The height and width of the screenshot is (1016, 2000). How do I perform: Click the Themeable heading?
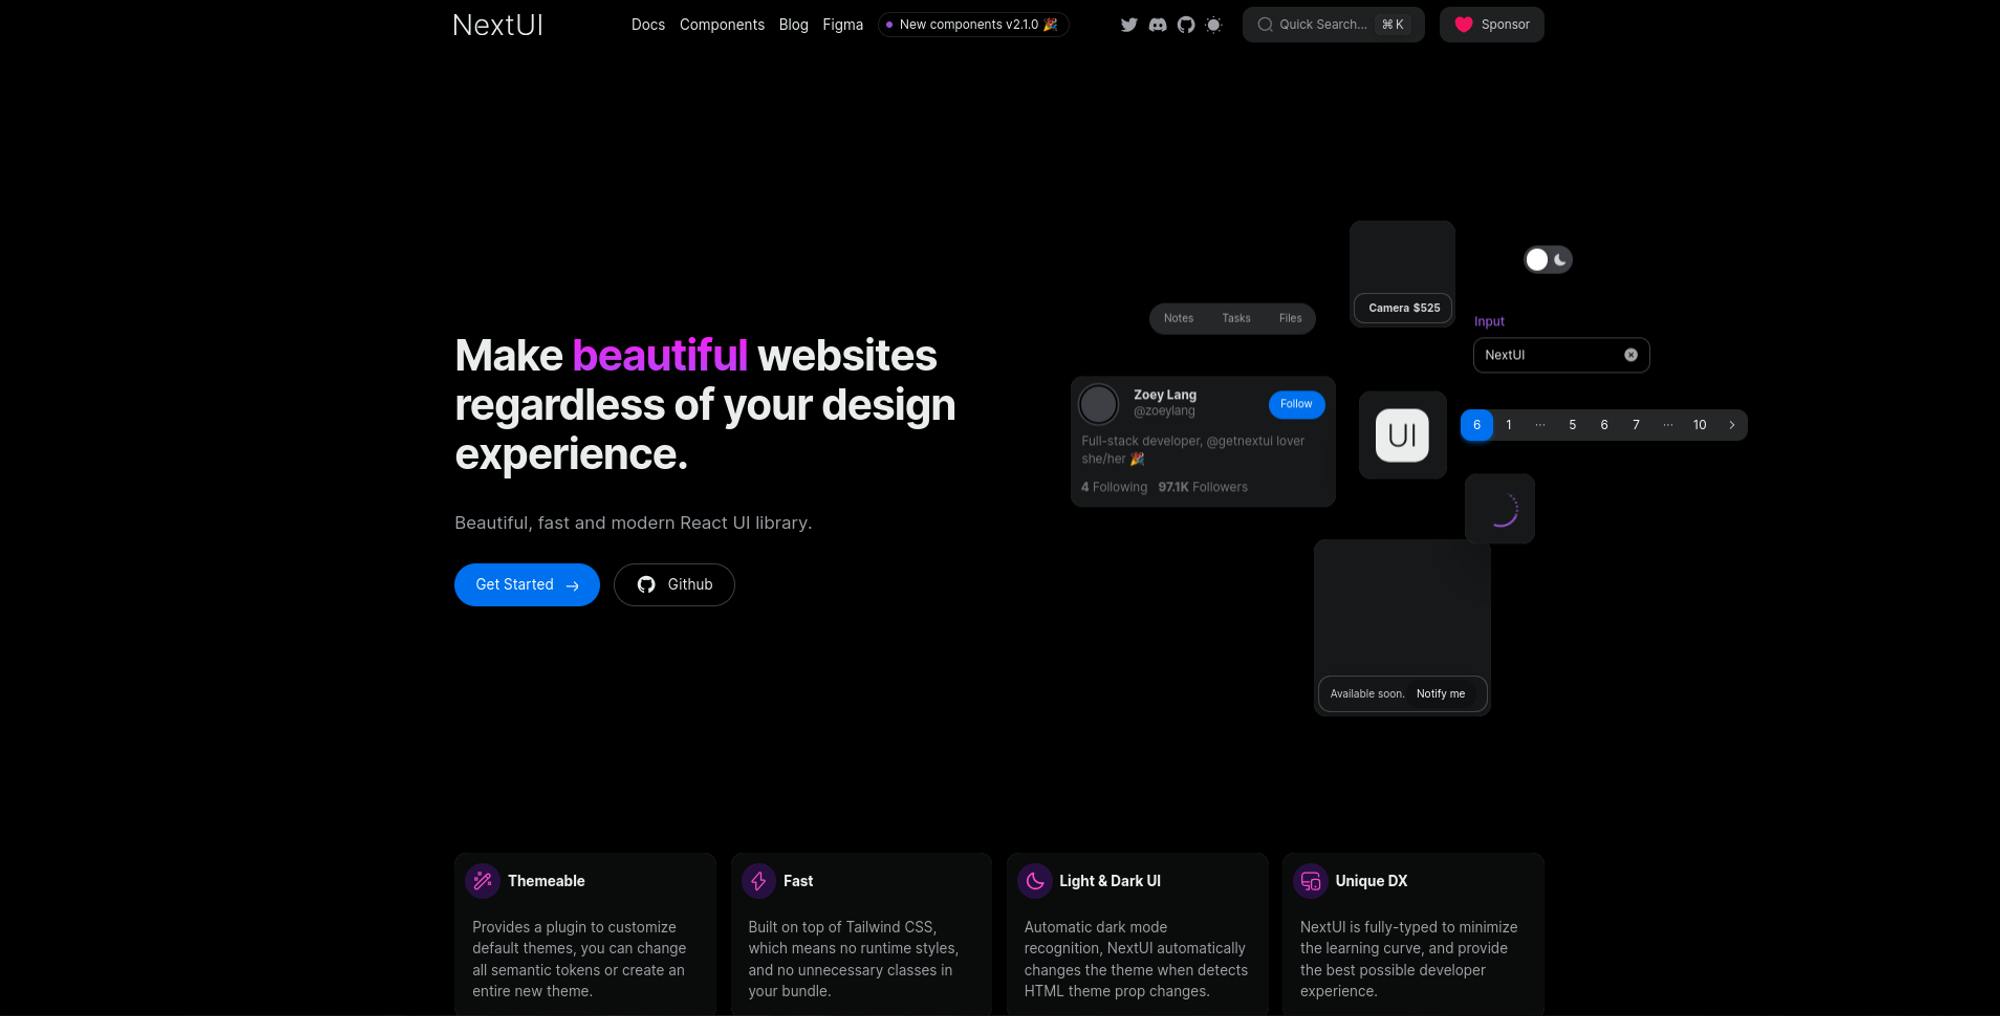546,881
